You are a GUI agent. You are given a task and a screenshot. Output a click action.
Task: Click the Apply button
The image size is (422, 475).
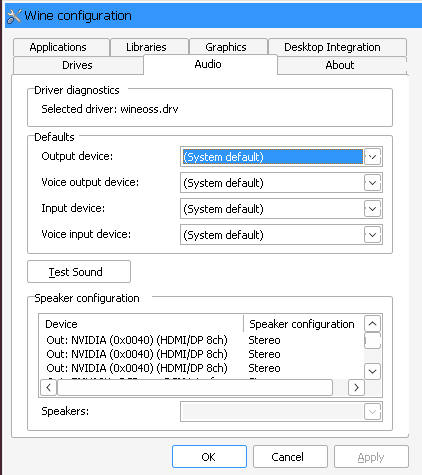(x=371, y=457)
